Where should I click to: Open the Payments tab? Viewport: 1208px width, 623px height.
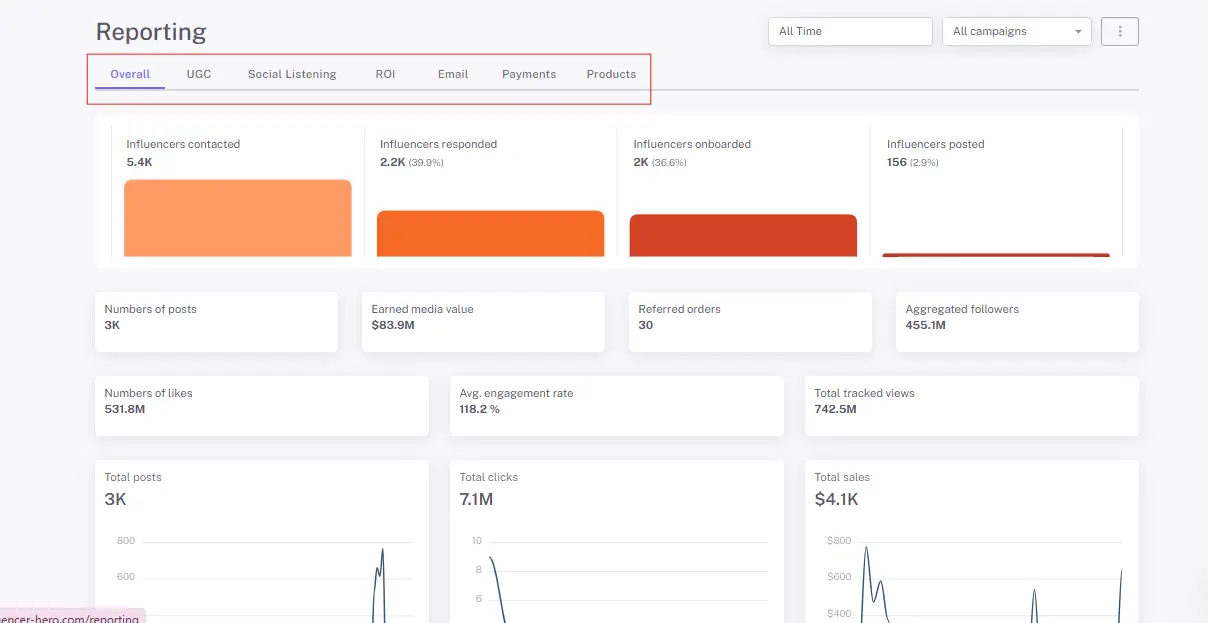point(529,74)
